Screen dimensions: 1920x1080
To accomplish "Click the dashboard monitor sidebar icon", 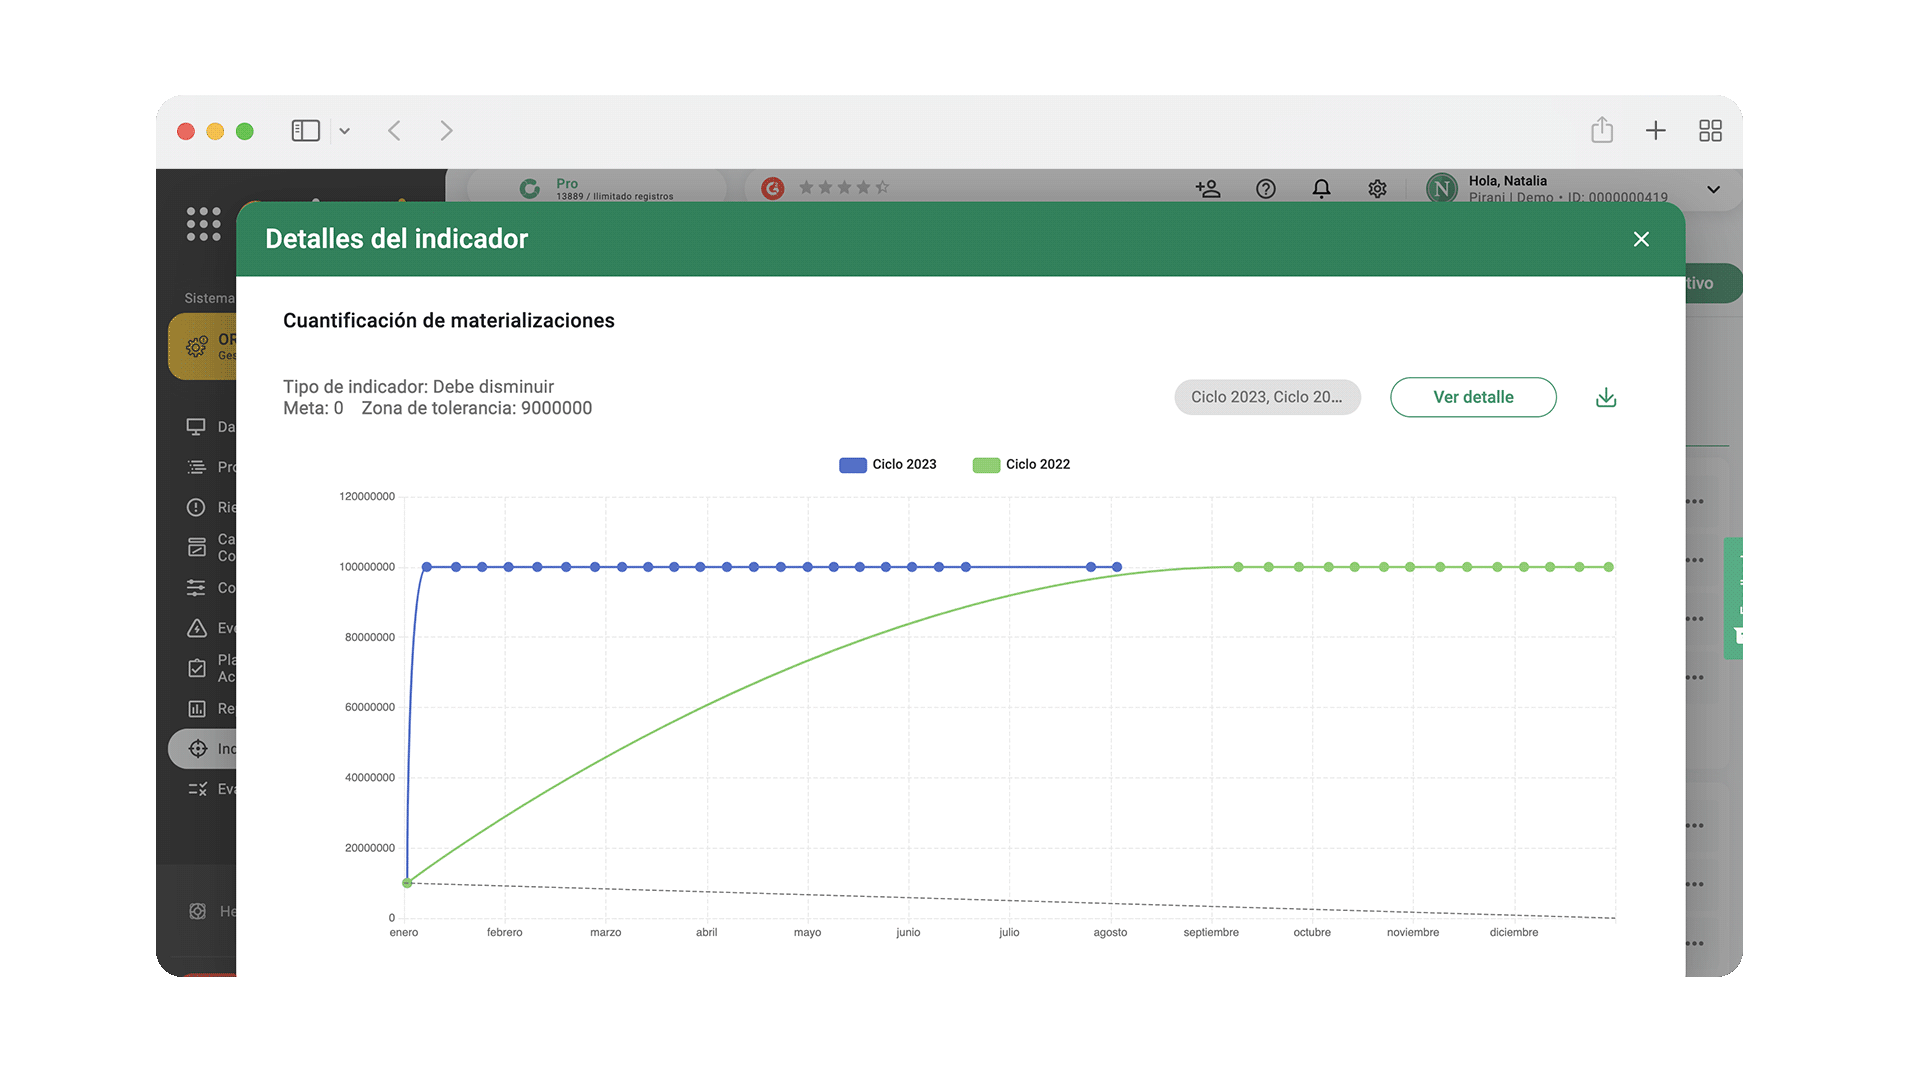I will click(196, 427).
